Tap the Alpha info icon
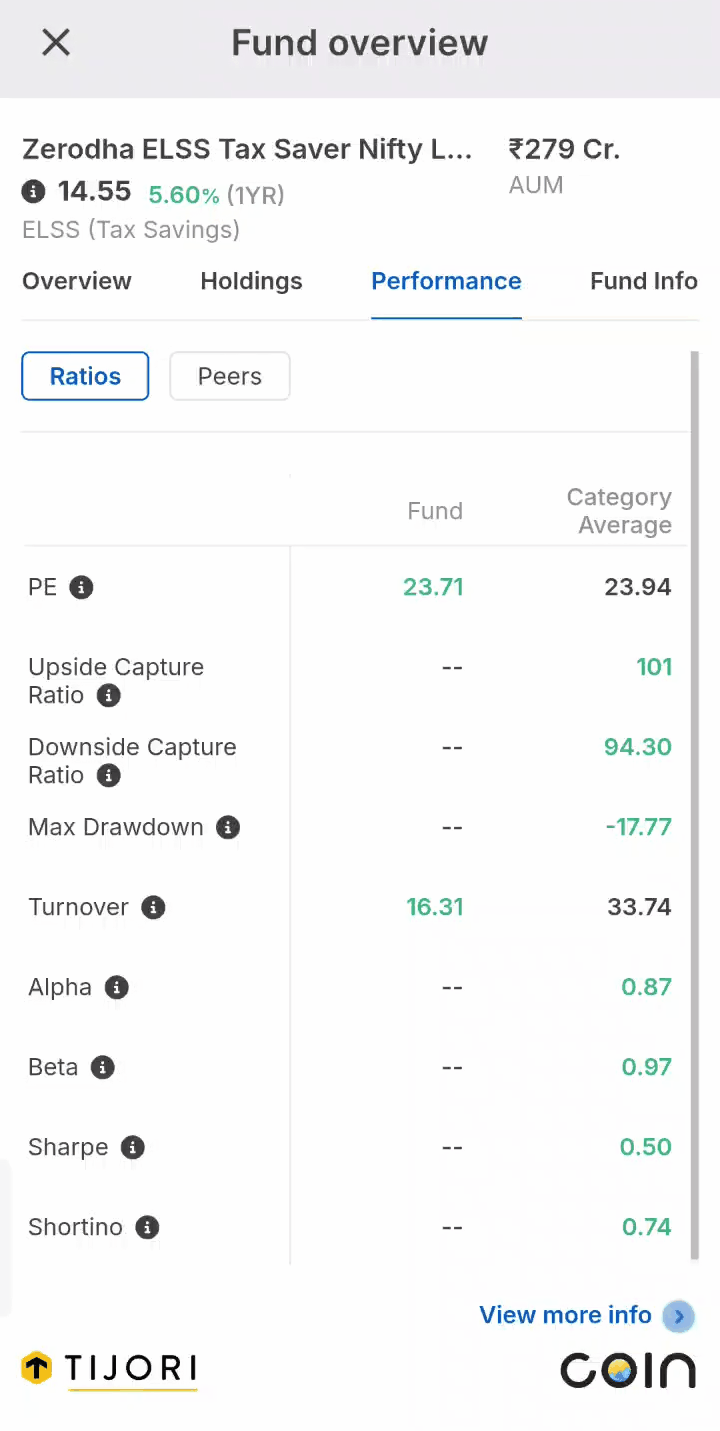Image resolution: width=720 pixels, height=1431 pixels. coord(117,987)
